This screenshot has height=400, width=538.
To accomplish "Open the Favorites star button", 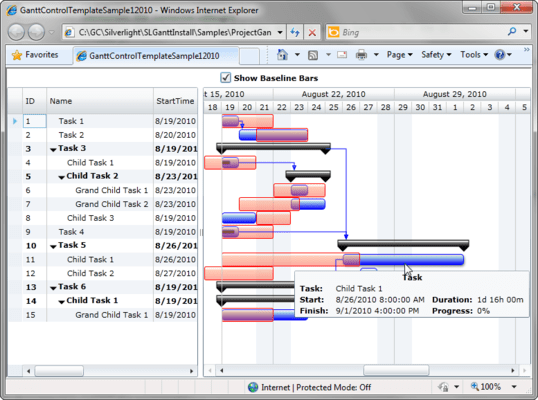I will (35, 55).
